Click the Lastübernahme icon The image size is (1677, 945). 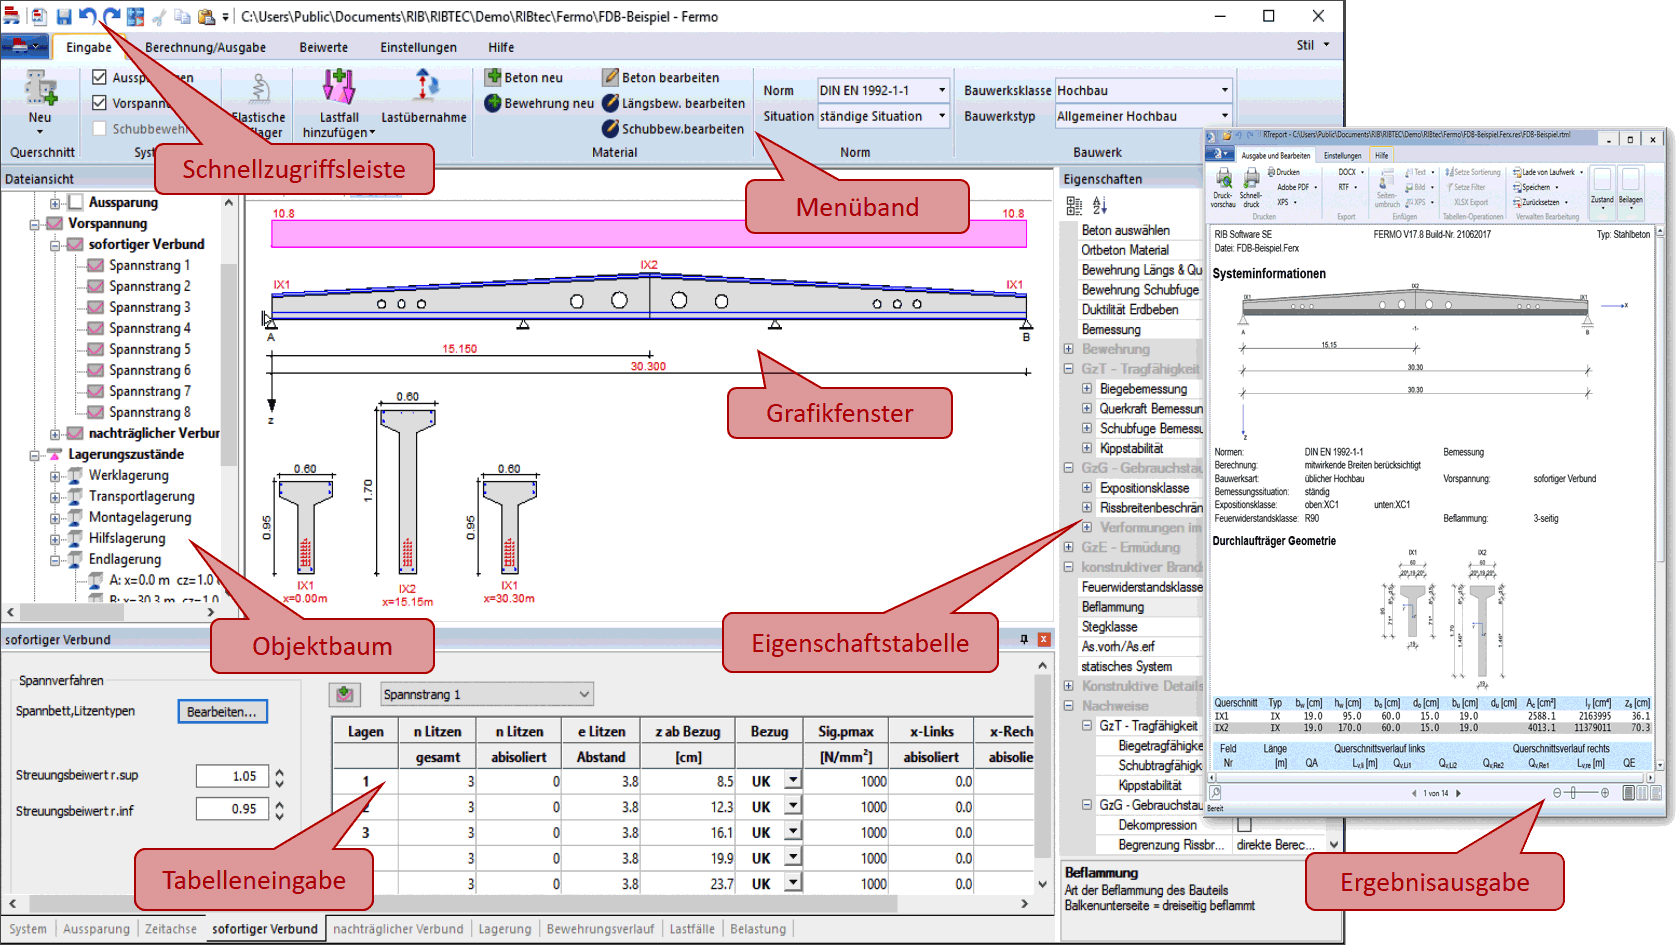click(424, 87)
